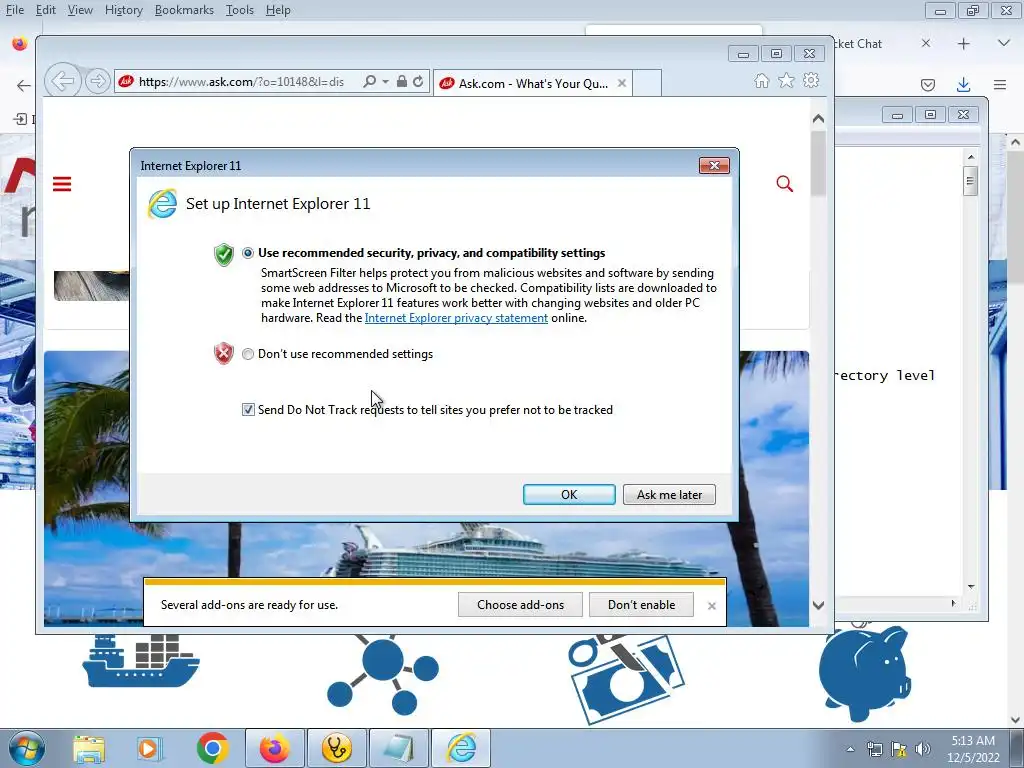The height and width of the screenshot is (768, 1024).
Task: Select Use recommended security settings radio button
Action: tap(248, 253)
